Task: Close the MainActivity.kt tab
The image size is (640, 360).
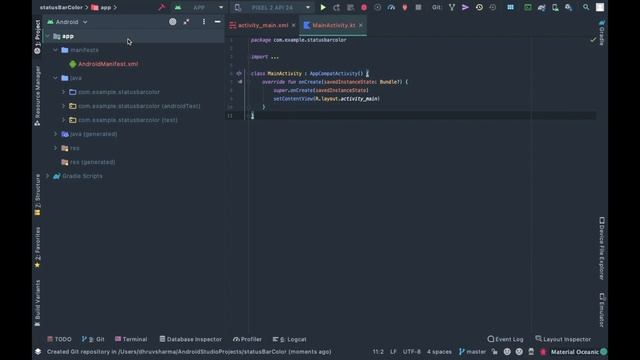Action: pos(361,25)
